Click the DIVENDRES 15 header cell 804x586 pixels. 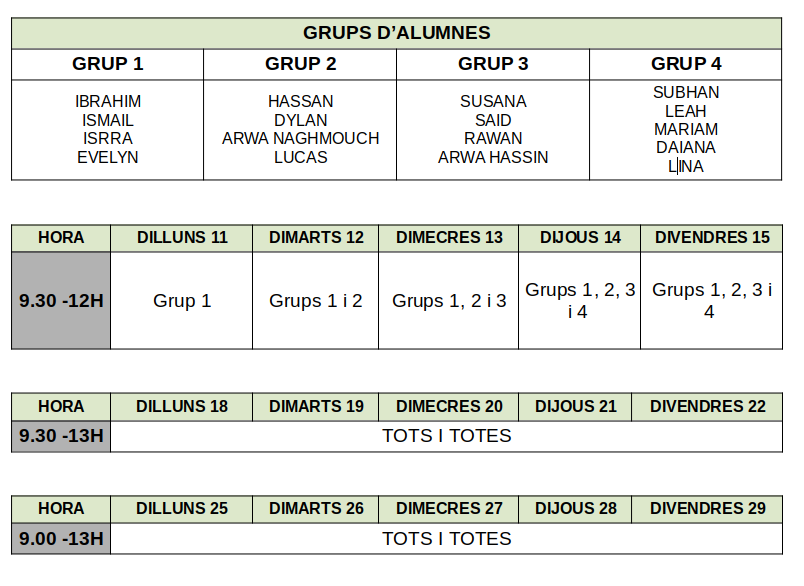tap(712, 238)
